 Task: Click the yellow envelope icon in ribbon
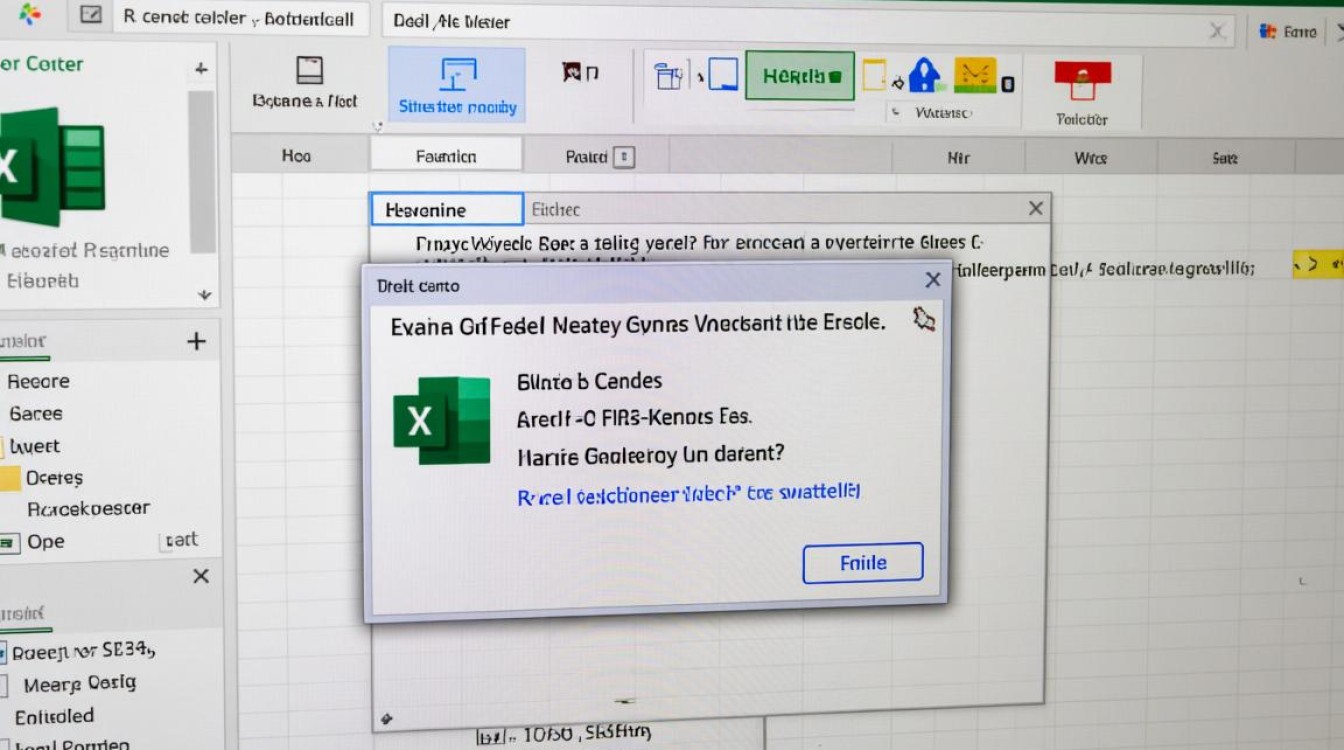[x=974, y=75]
